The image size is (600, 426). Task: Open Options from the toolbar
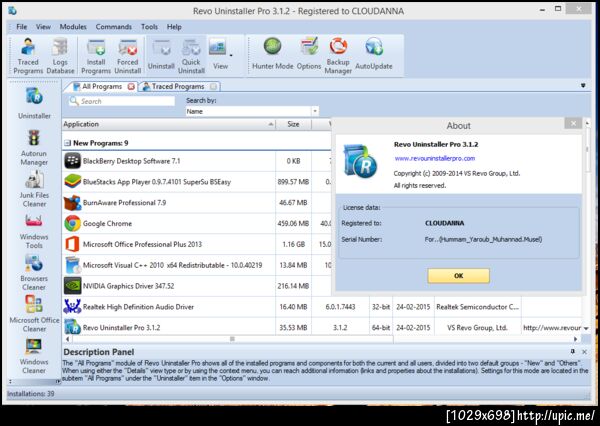point(309,54)
